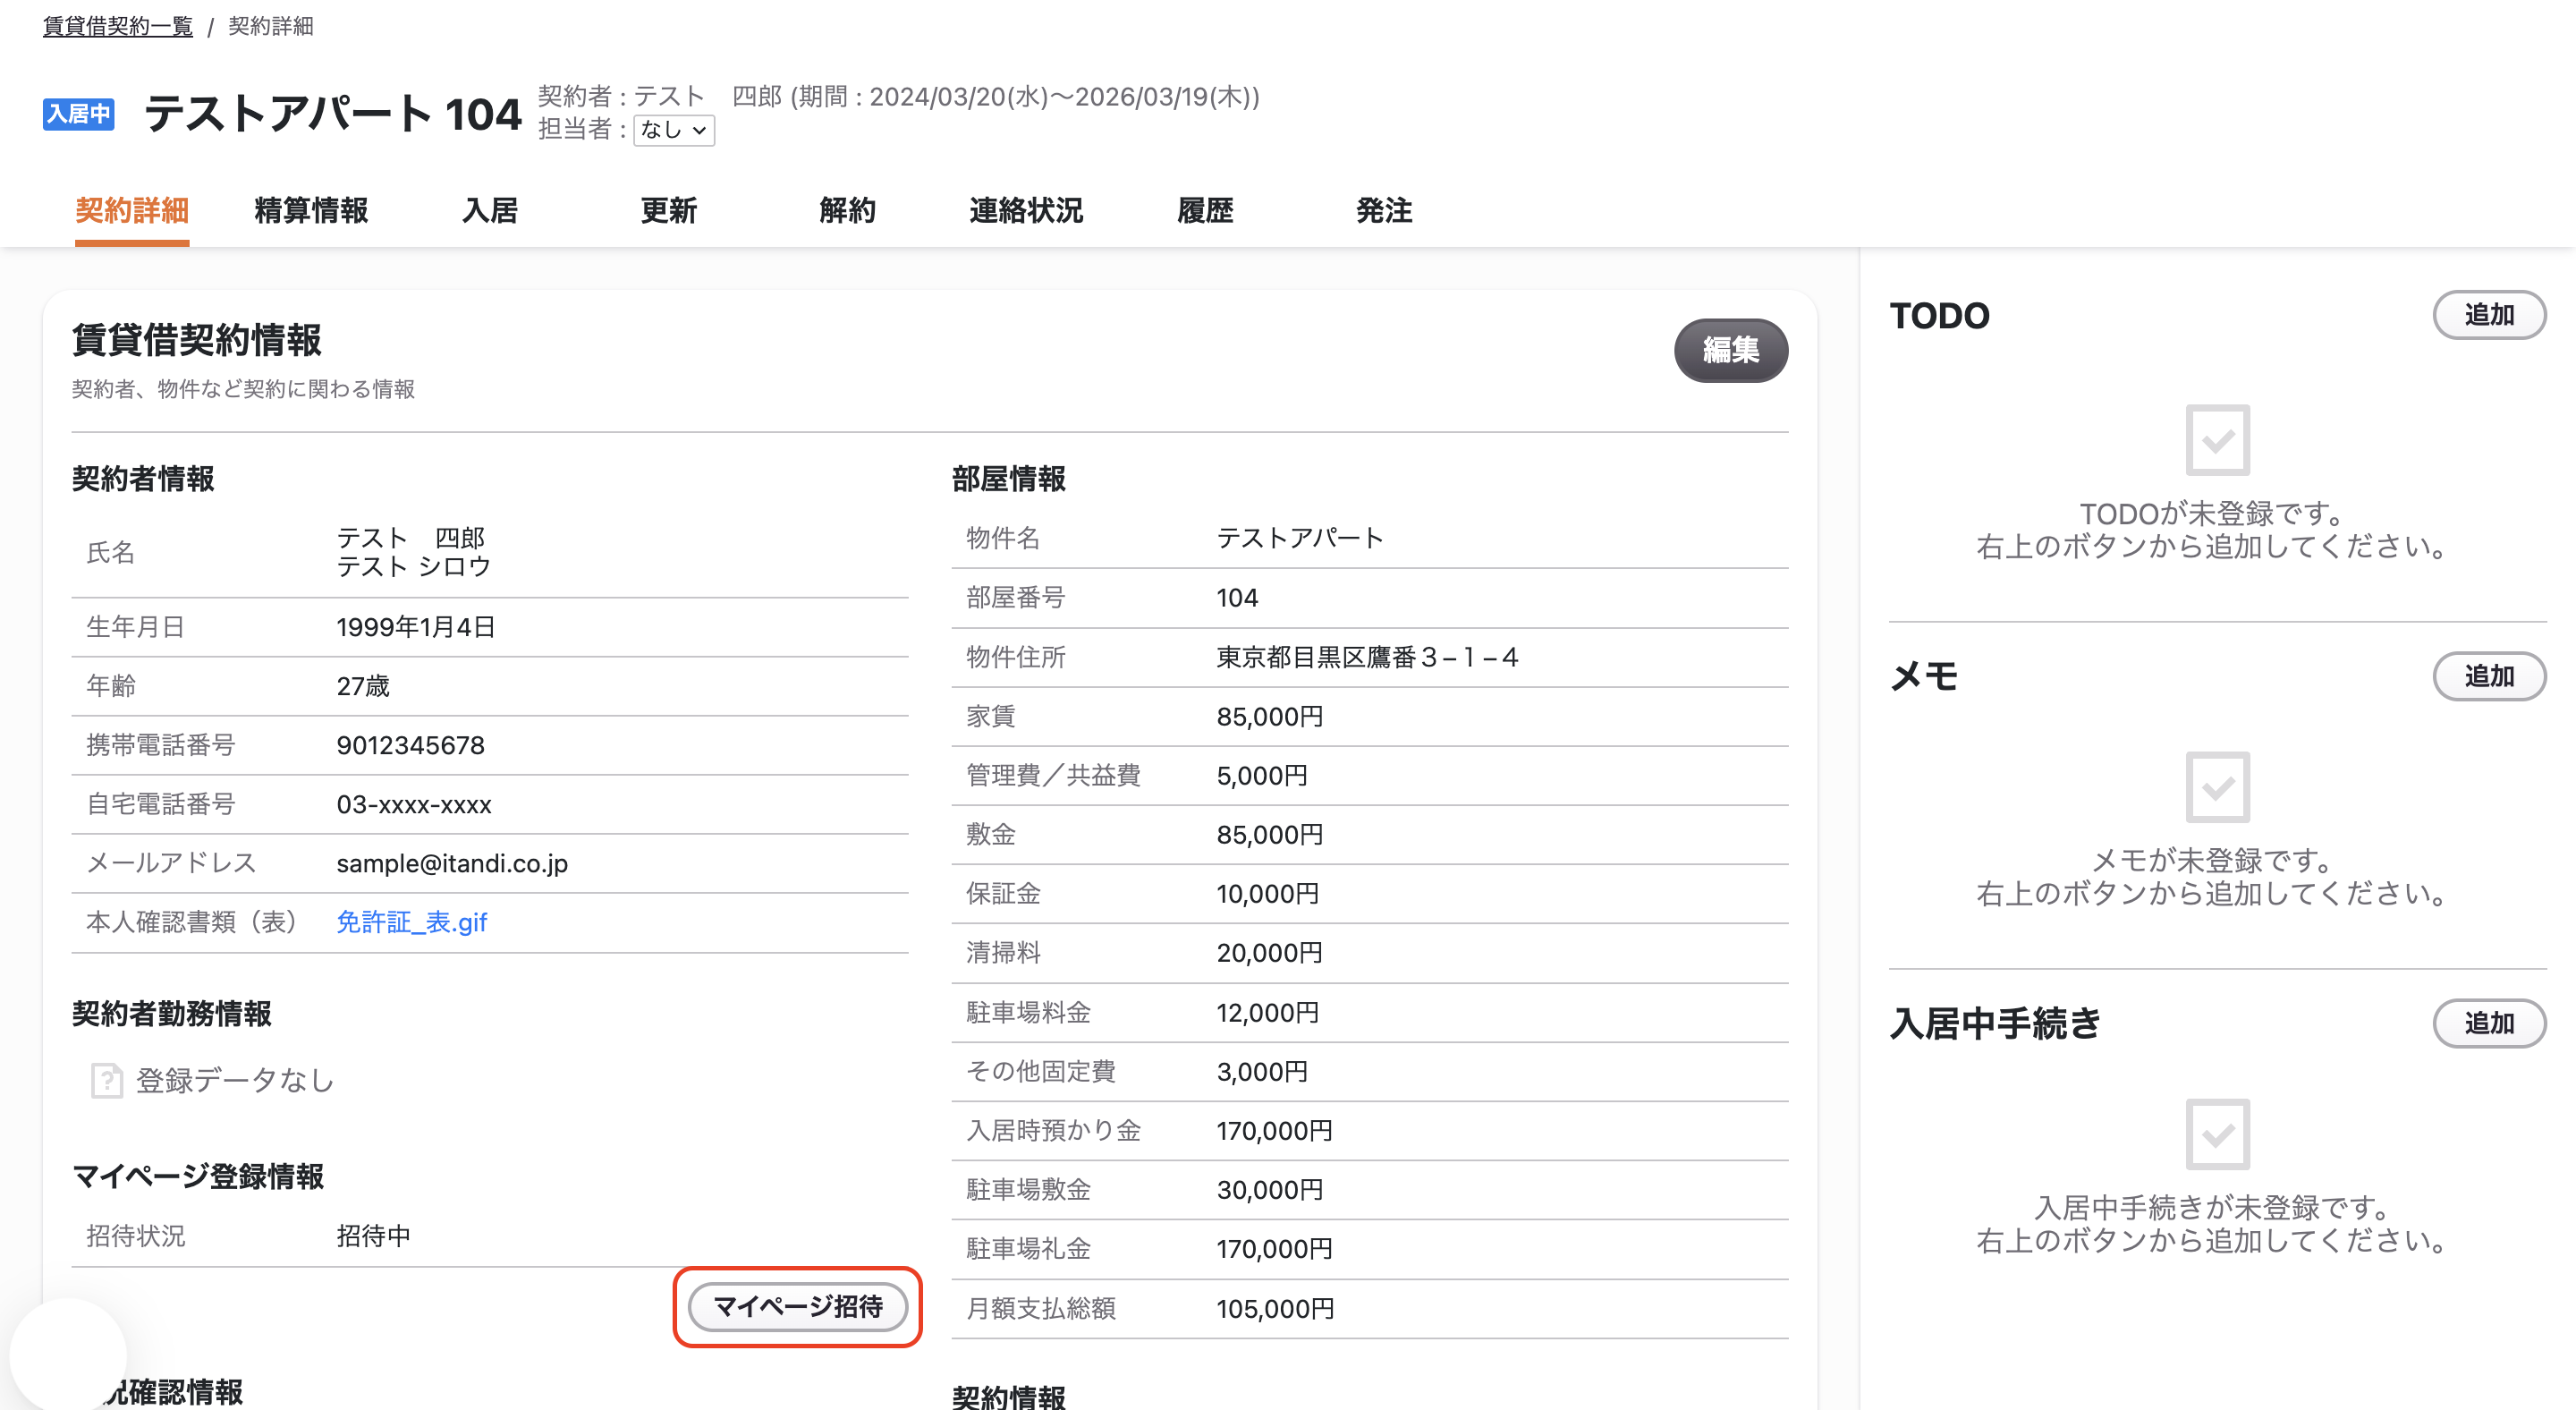This screenshot has height=1410, width=2576.
Task: Click the その他固定費 value 3,000円
Action: pyautogui.click(x=1262, y=1071)
